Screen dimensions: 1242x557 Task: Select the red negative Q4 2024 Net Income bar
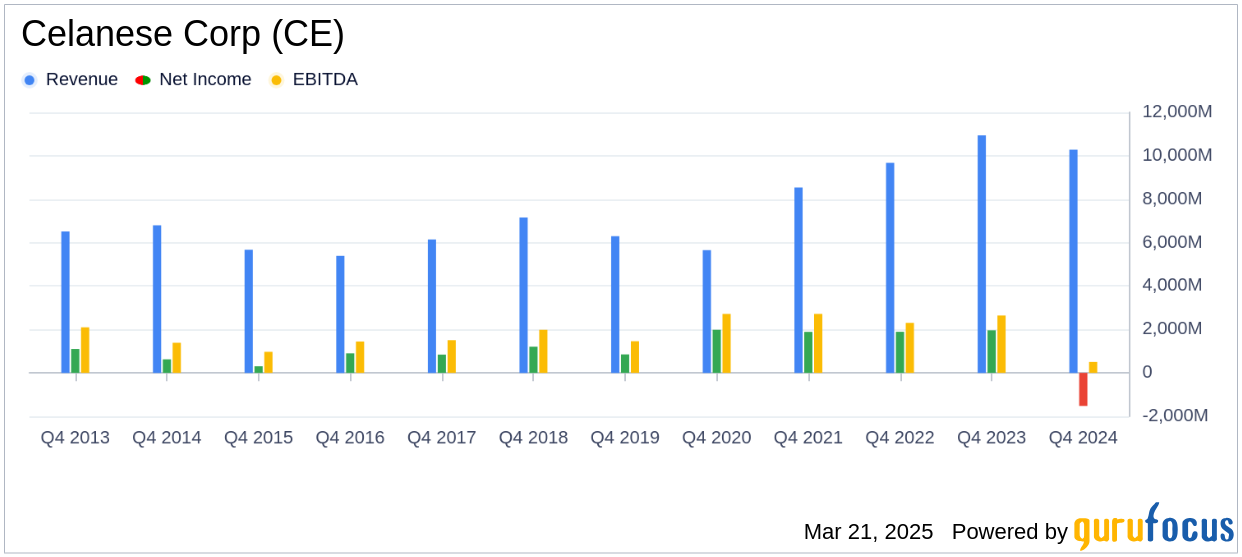tap(1083, 389)
